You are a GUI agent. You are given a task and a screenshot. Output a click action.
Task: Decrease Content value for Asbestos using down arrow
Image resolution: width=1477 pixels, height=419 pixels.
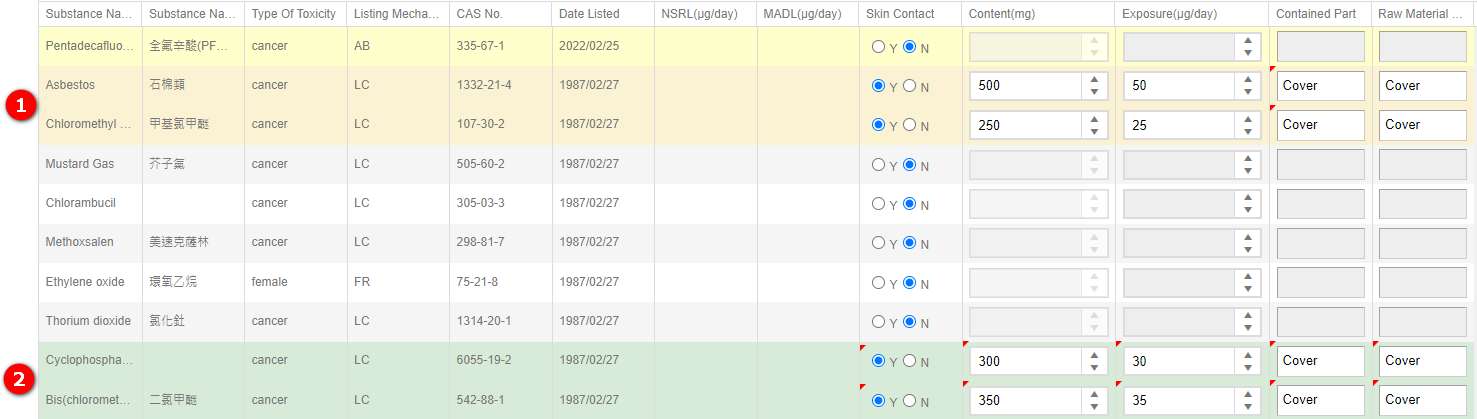click(x=1094, y=92)
